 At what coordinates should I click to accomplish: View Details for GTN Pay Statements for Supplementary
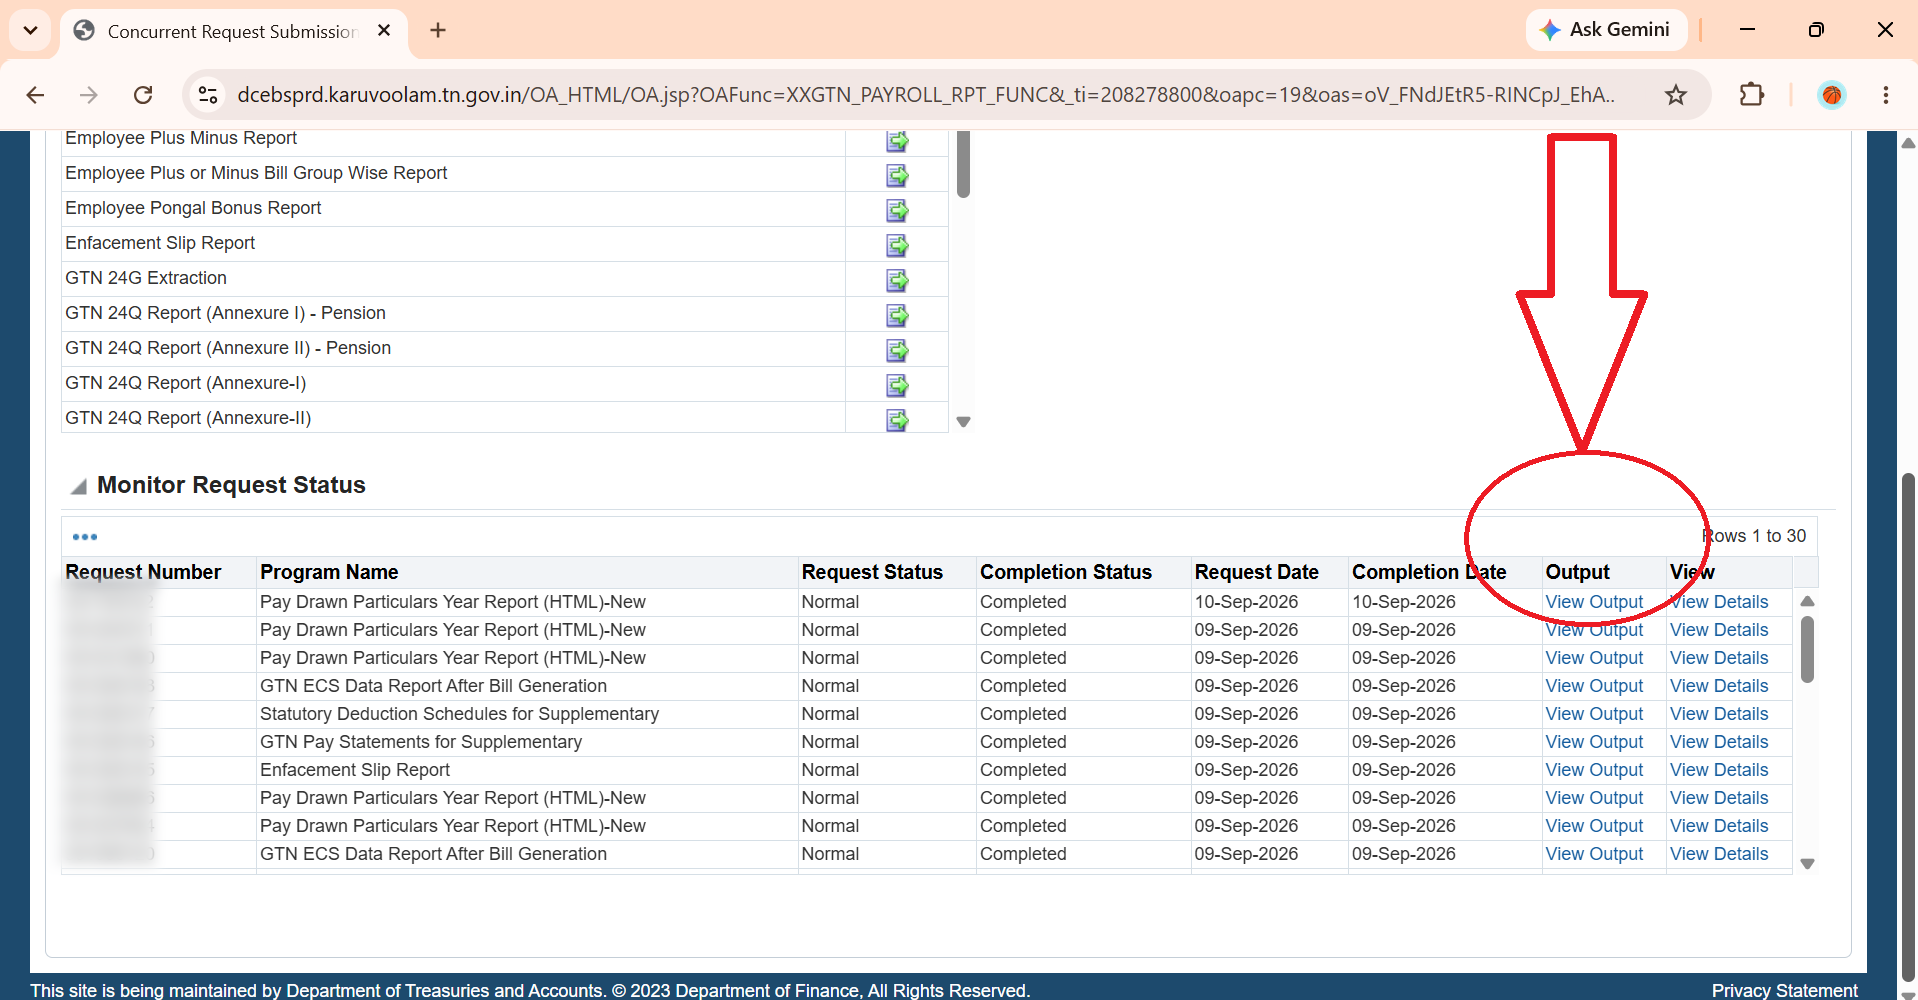click(1719, 742)
